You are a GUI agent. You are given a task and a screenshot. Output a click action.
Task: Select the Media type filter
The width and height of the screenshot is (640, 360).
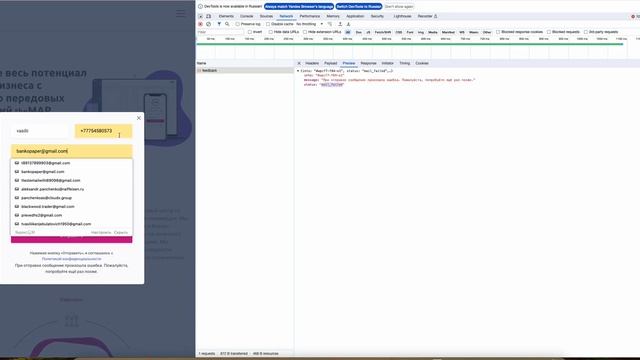[433, 32]
